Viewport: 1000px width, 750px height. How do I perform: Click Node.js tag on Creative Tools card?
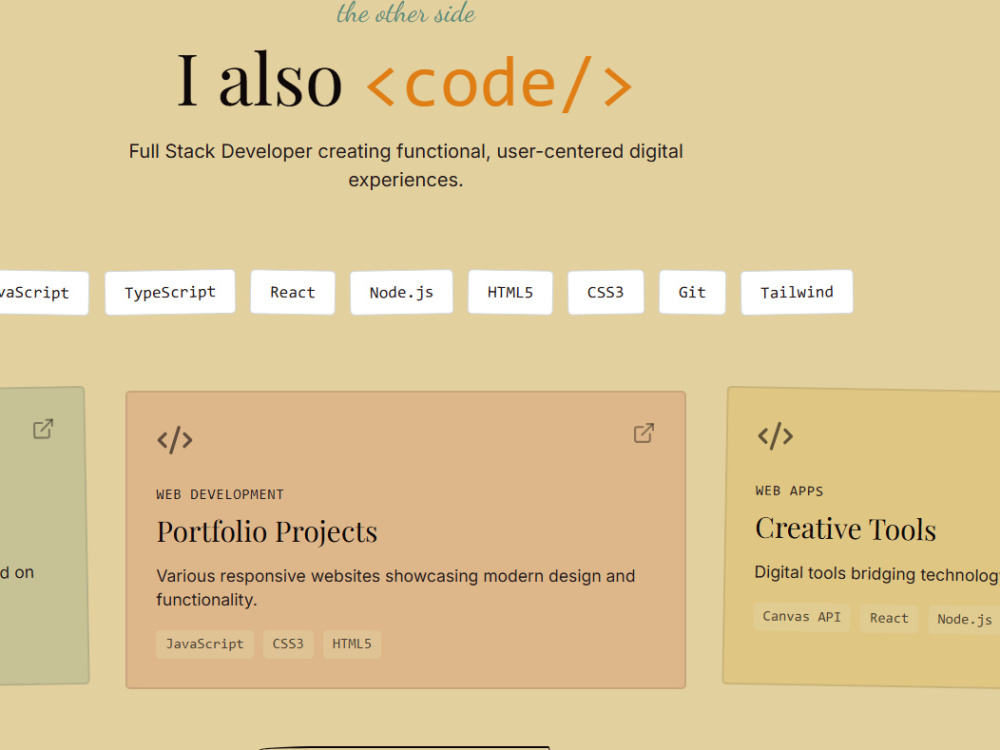[964, 619]
